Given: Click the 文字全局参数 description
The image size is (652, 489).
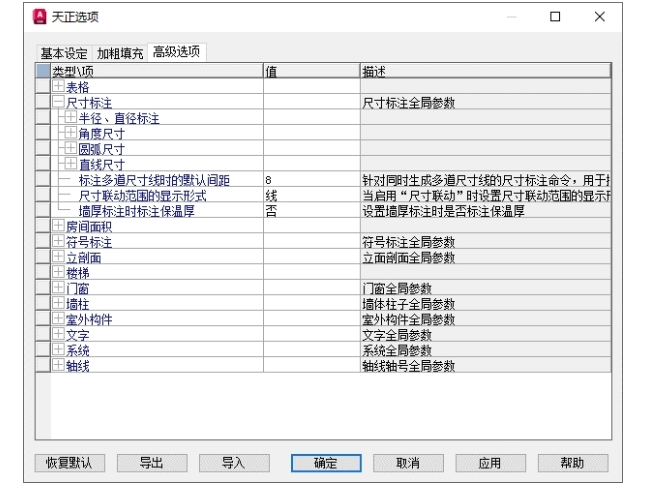Looking at the screenshot, I should [x=397, y=335].
